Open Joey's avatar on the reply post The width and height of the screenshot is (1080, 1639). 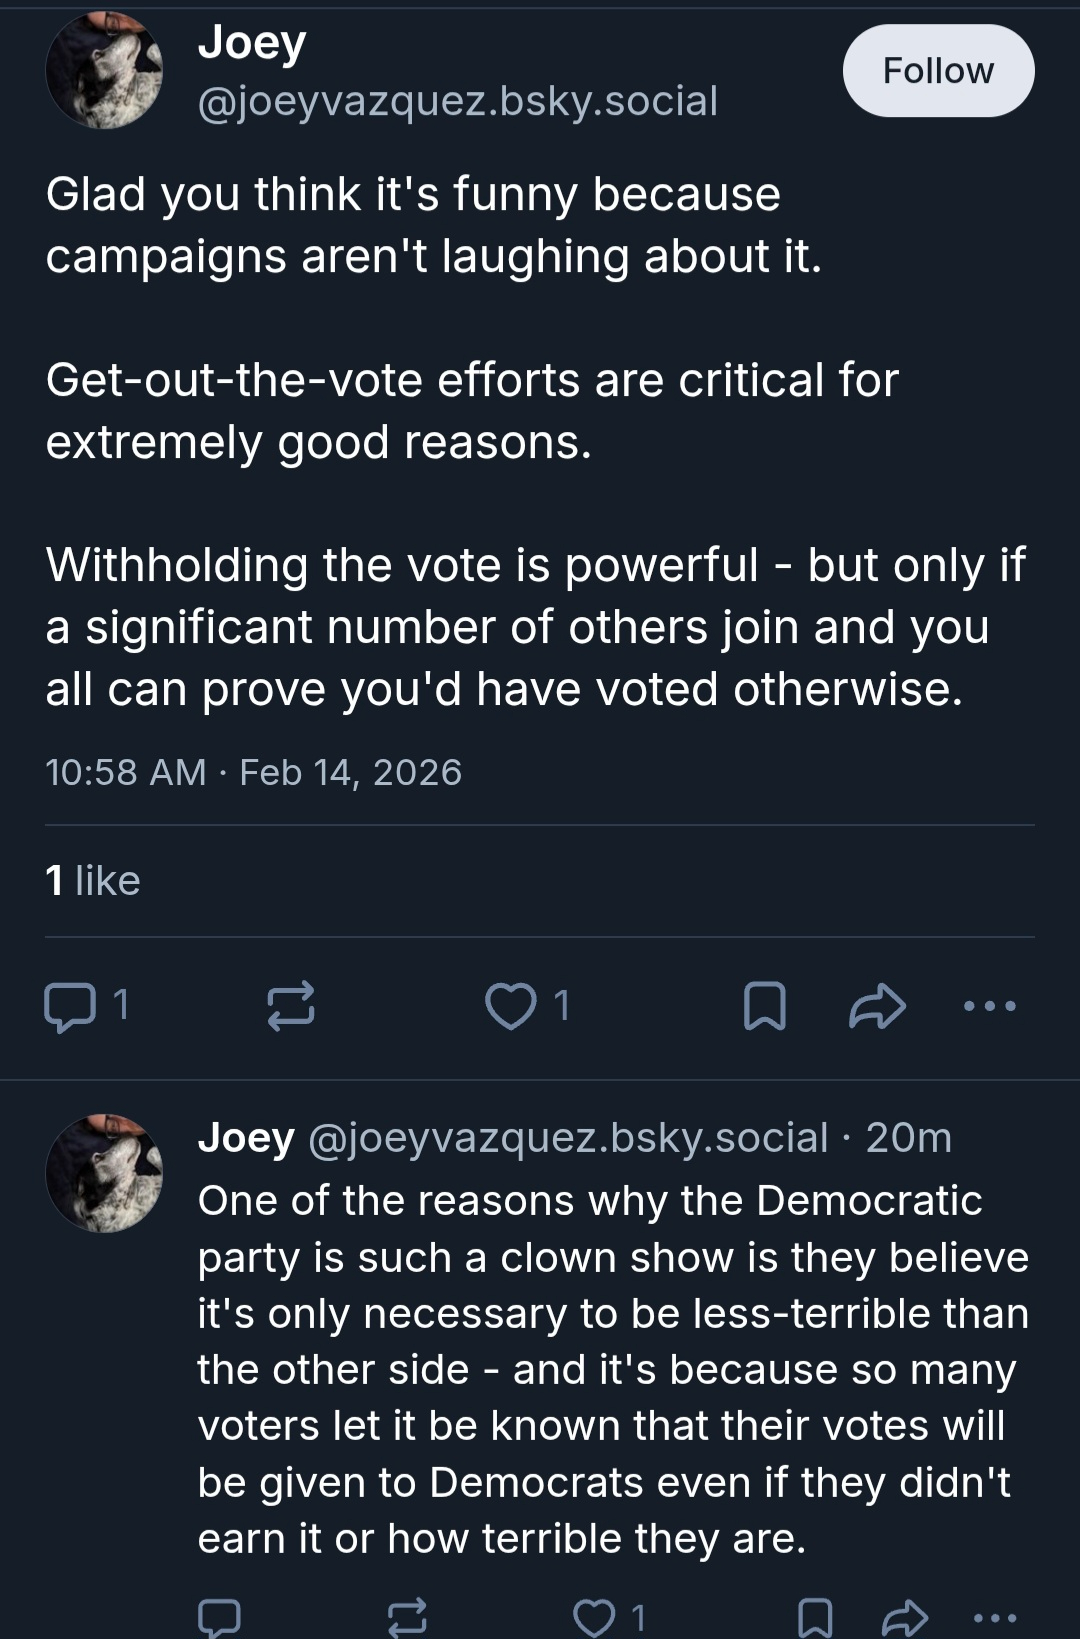pyautogui.click(x=104, y=1173)
